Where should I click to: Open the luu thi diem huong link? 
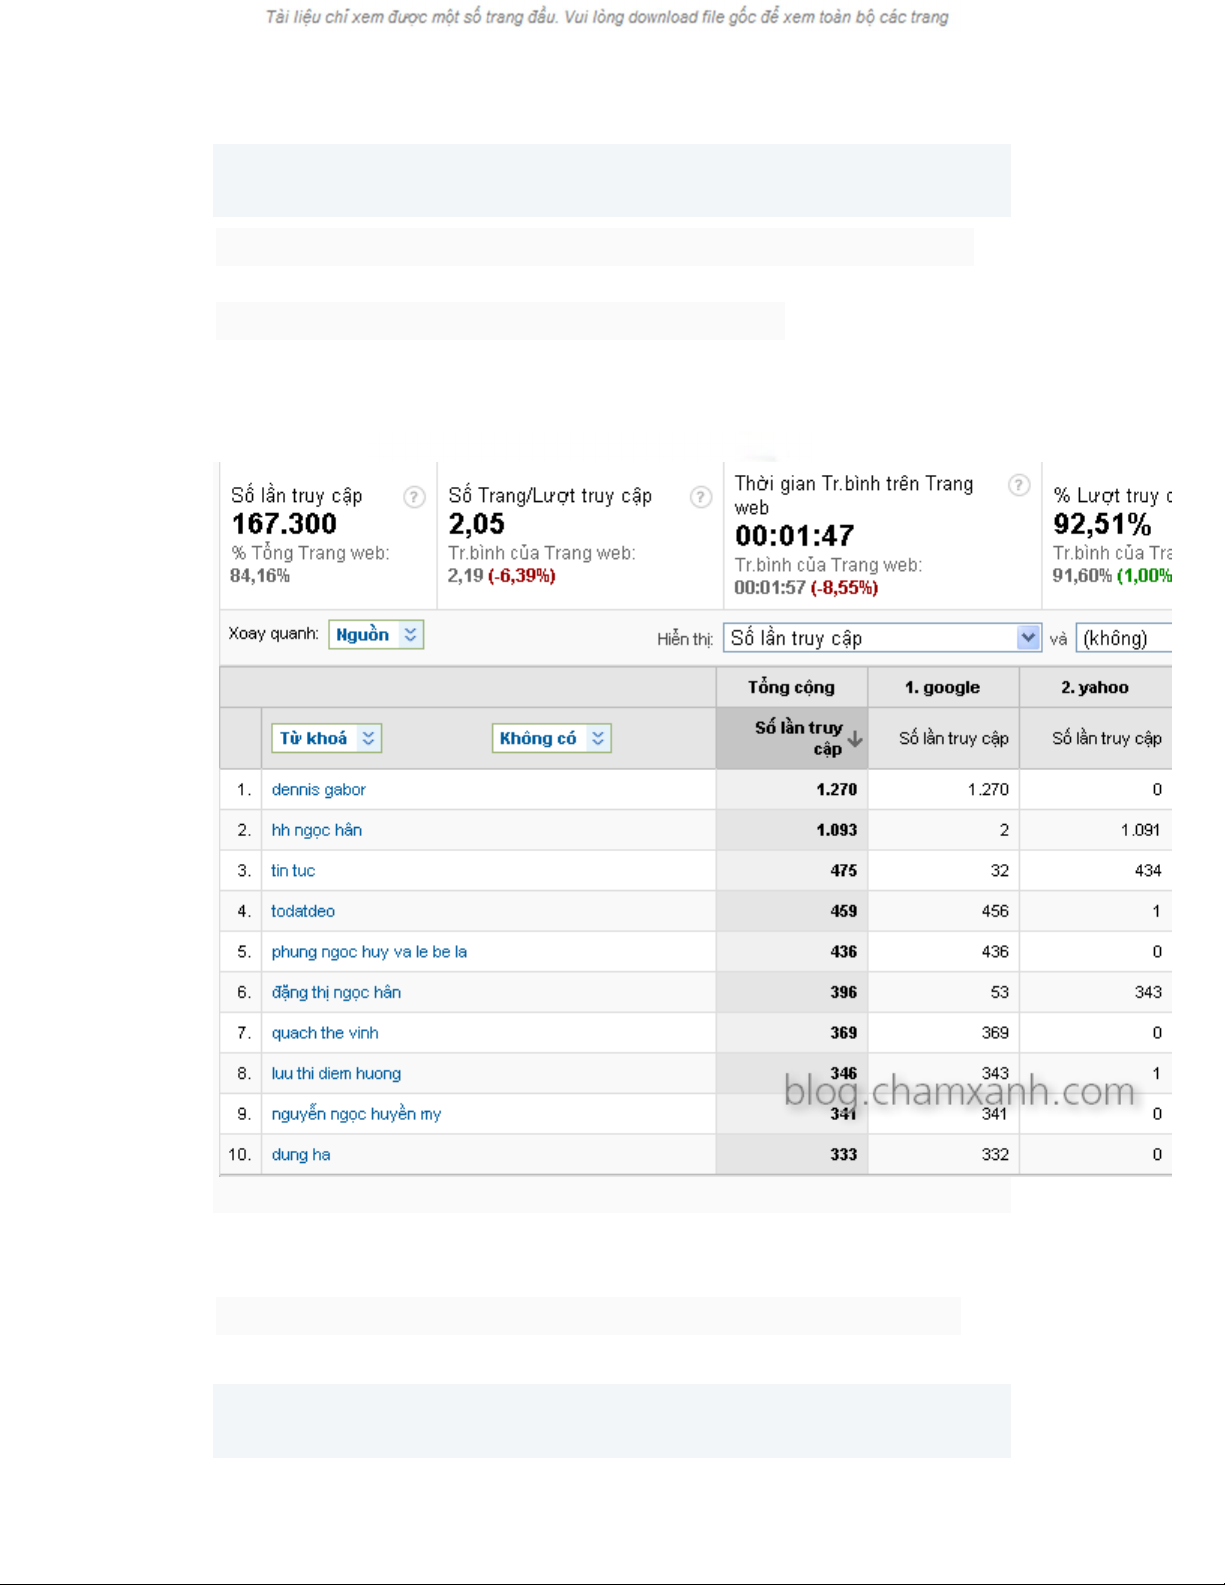pos(336,1074)
